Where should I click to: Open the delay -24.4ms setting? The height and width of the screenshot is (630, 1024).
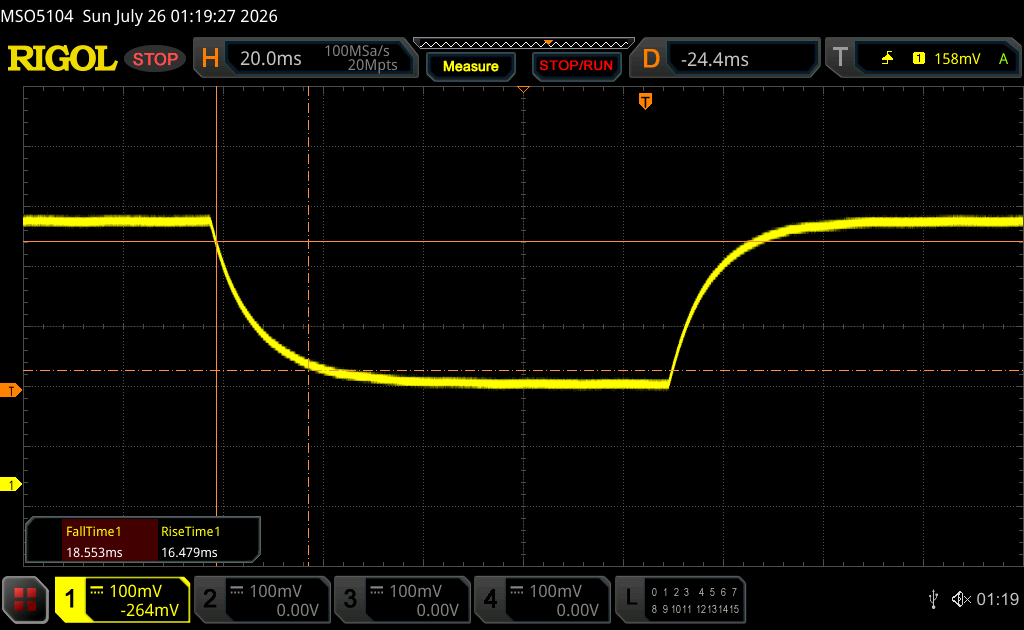(x=714, y=59)
